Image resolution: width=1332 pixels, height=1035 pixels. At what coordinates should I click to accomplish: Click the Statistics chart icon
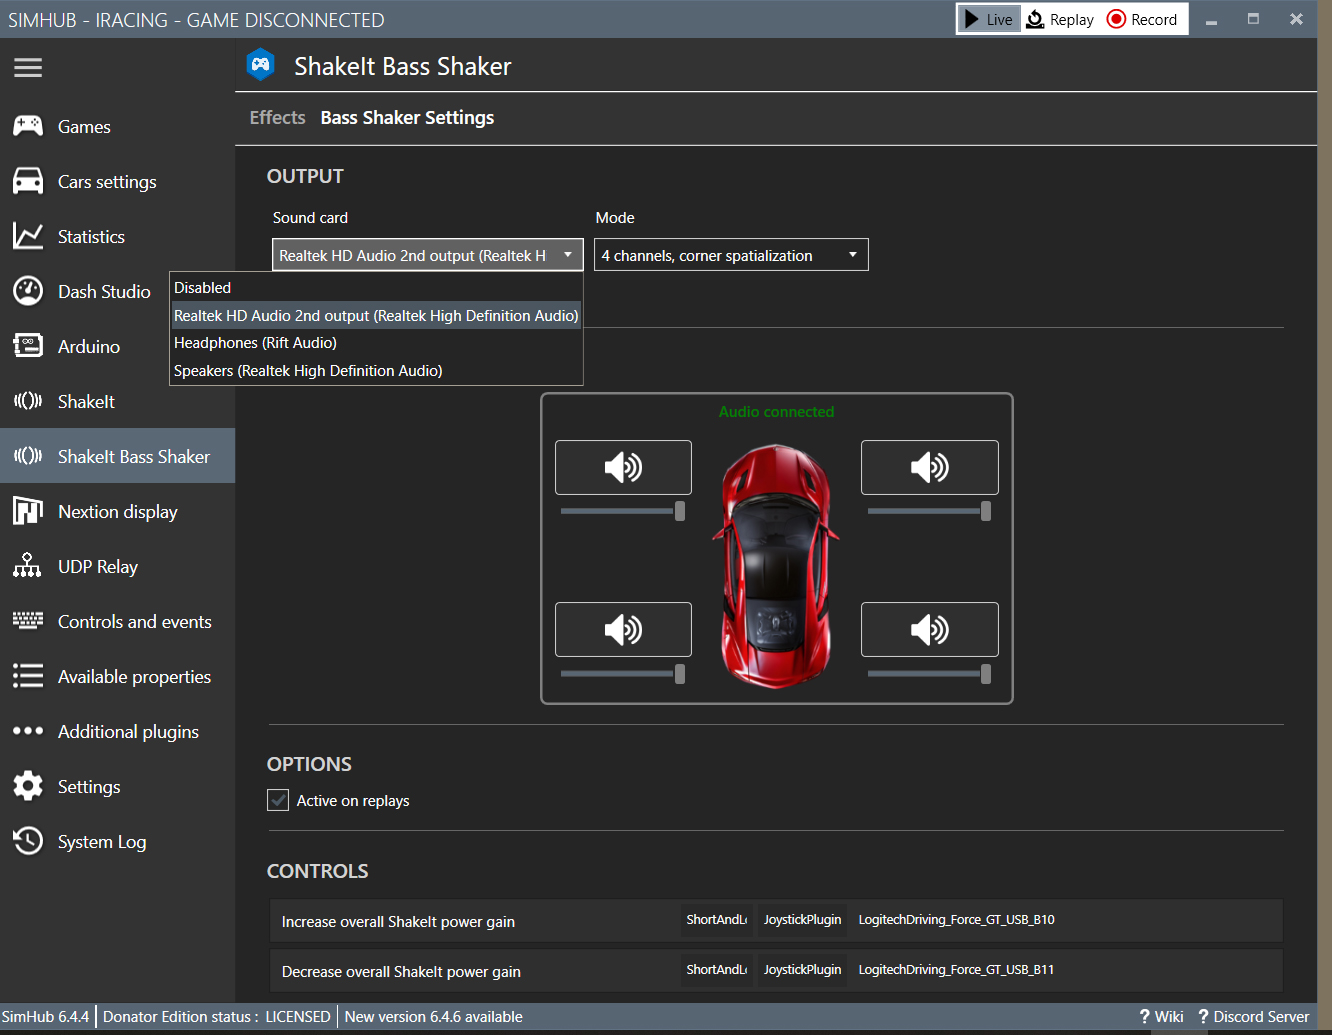click(x=28, y=236)
